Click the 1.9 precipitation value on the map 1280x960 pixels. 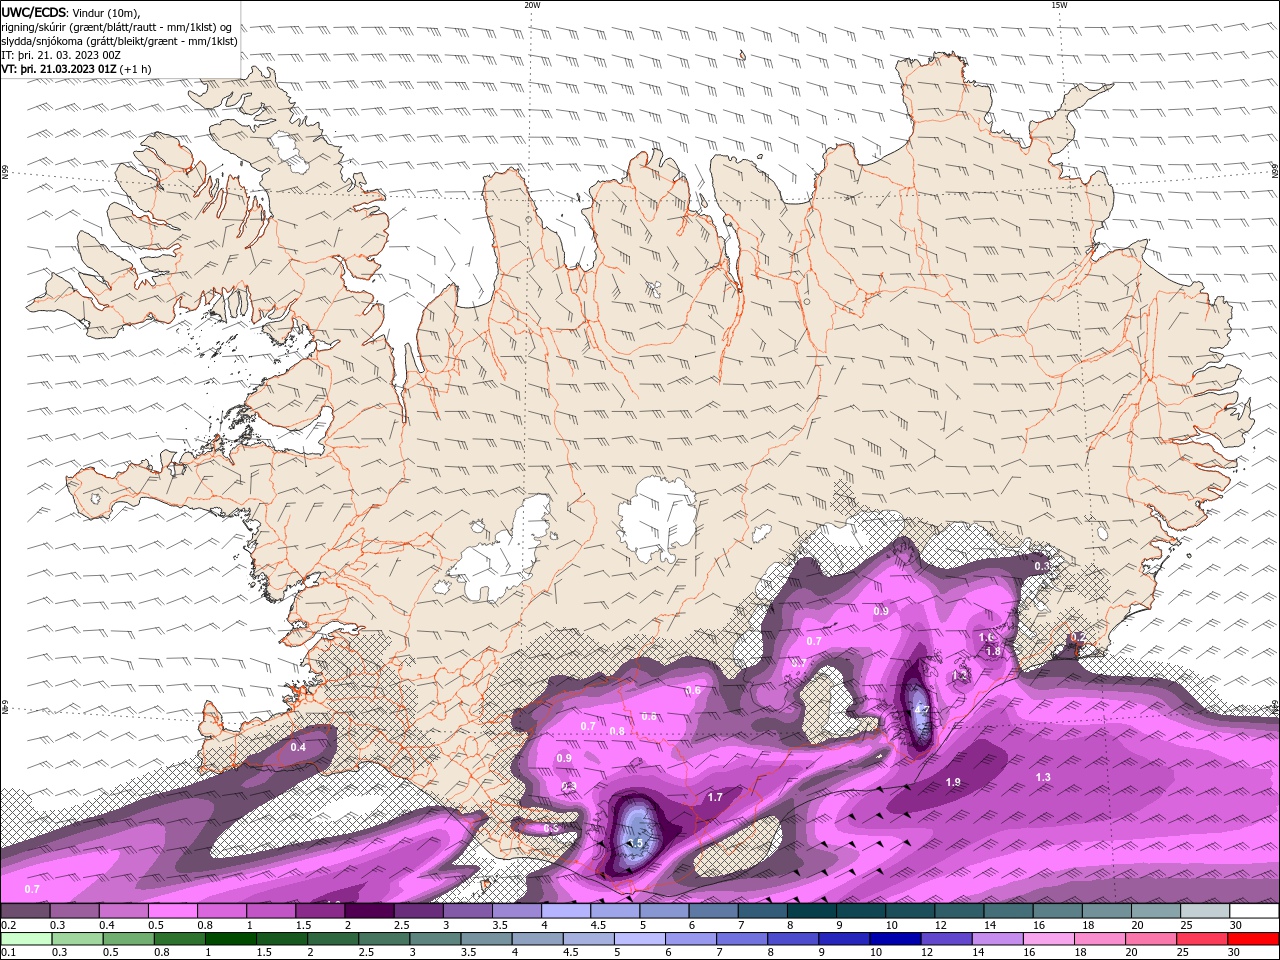pos(953,782)
